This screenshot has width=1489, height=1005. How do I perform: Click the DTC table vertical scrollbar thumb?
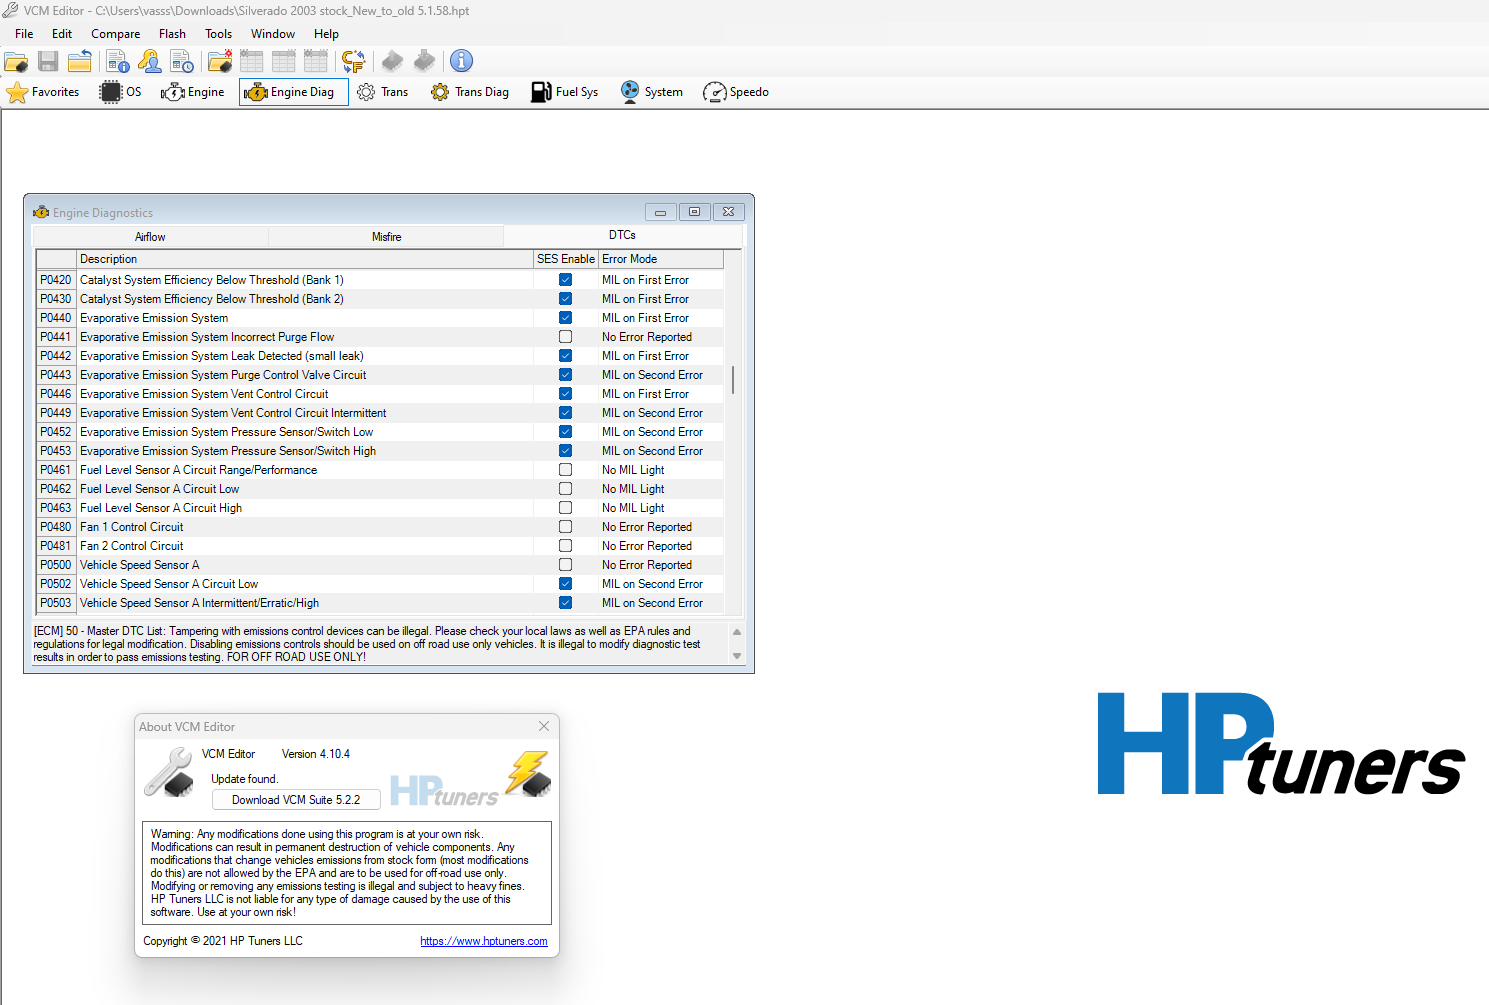(x=733, y=380)
